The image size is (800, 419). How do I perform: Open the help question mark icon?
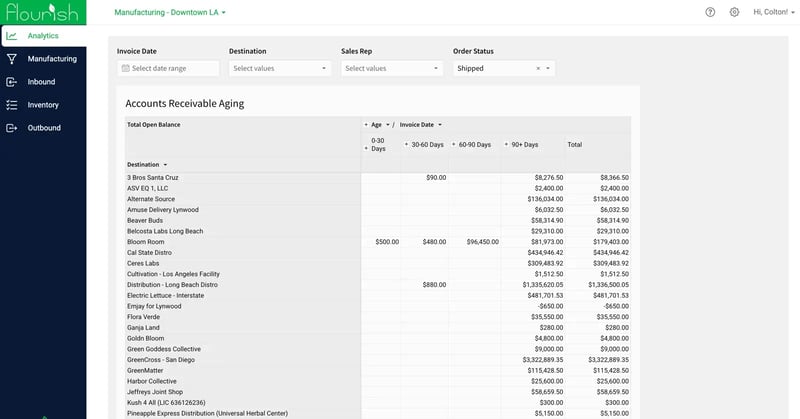click(x=710, y=12)
